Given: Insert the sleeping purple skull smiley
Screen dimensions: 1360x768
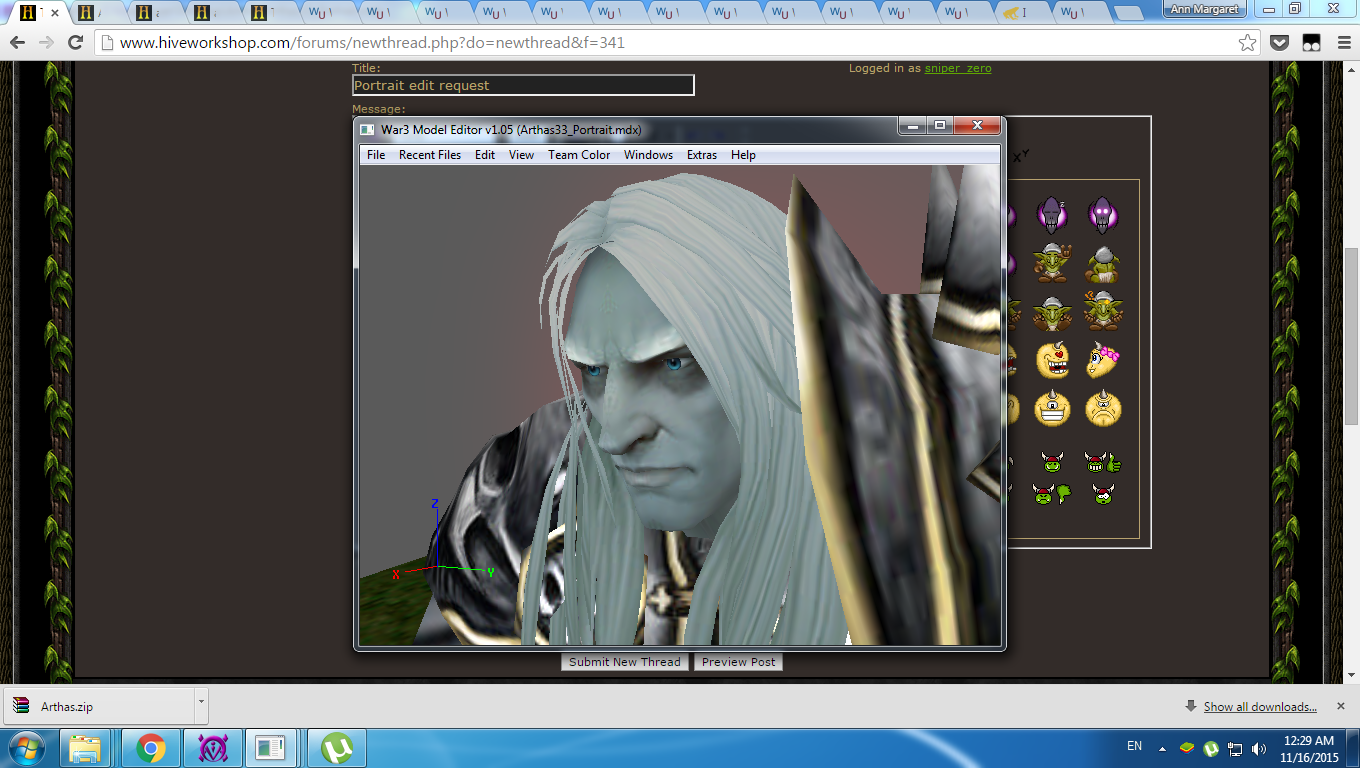Looking at the screenshot, I should [1051, 215].
